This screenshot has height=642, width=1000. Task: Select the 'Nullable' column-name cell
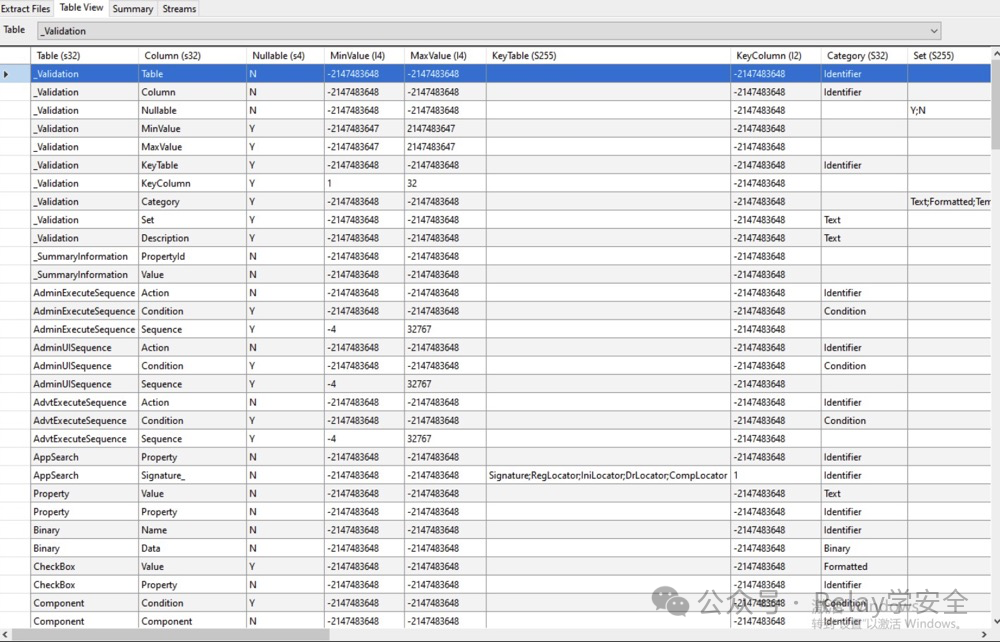(x=192, y=110)
